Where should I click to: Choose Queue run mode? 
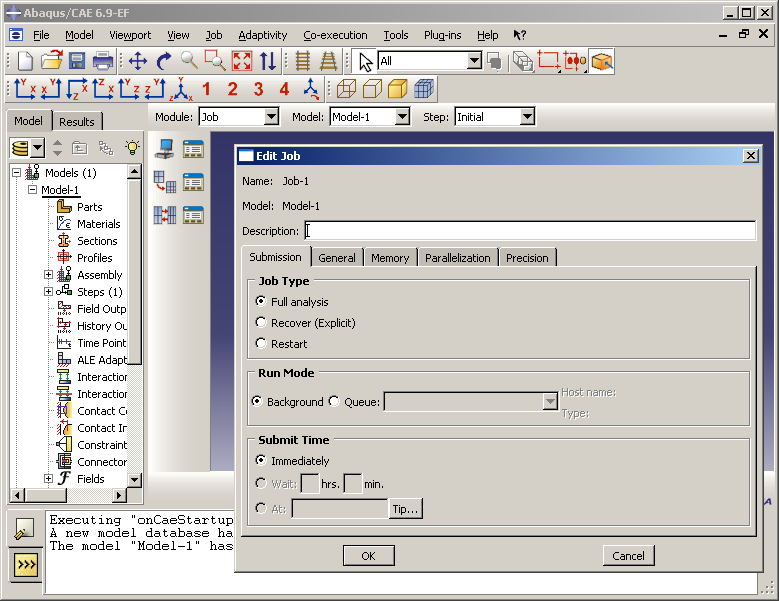[x=334, y=401]
